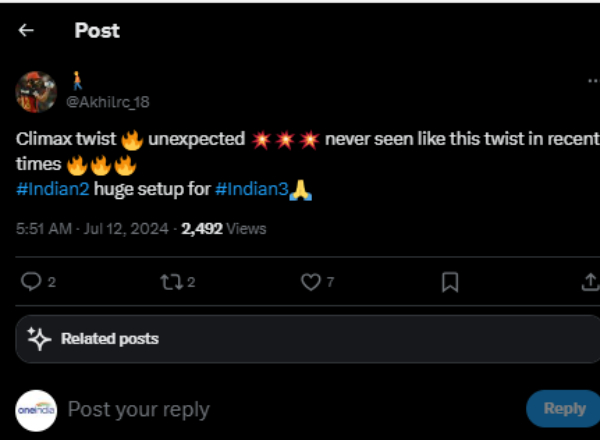Image resolution: width=600 pixels, height=440 pixels.
Task: Visit the @Akhilrc_18 profile handle
Action: (108, 102)
